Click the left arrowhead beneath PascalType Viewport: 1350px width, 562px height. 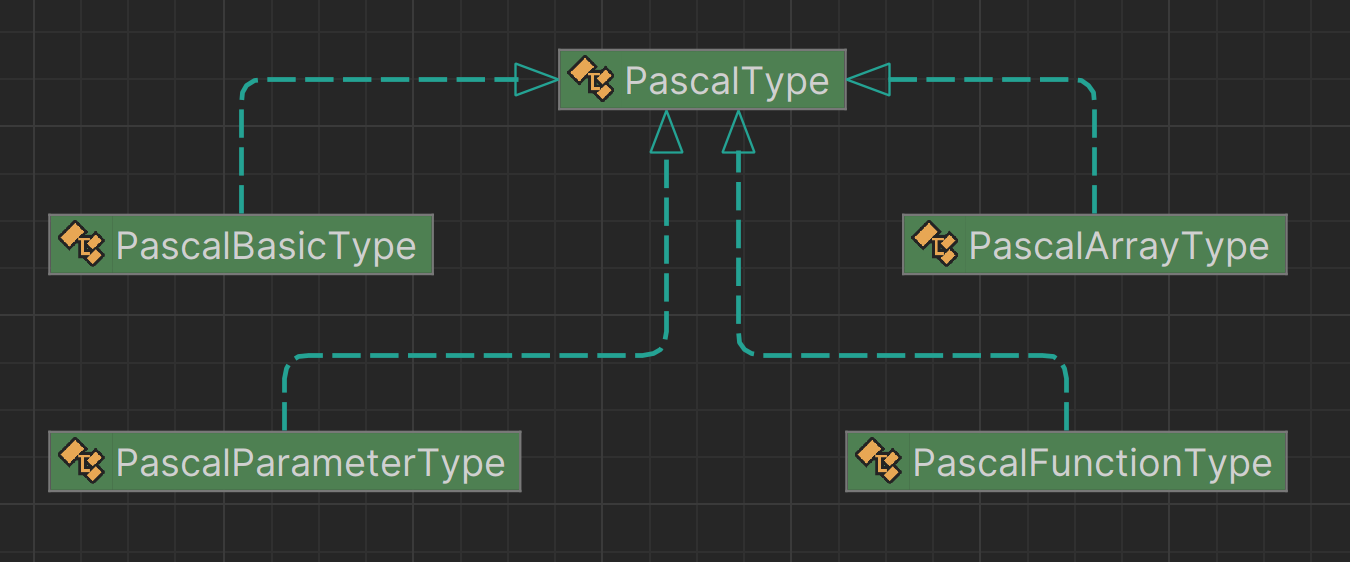click(666, 133)
